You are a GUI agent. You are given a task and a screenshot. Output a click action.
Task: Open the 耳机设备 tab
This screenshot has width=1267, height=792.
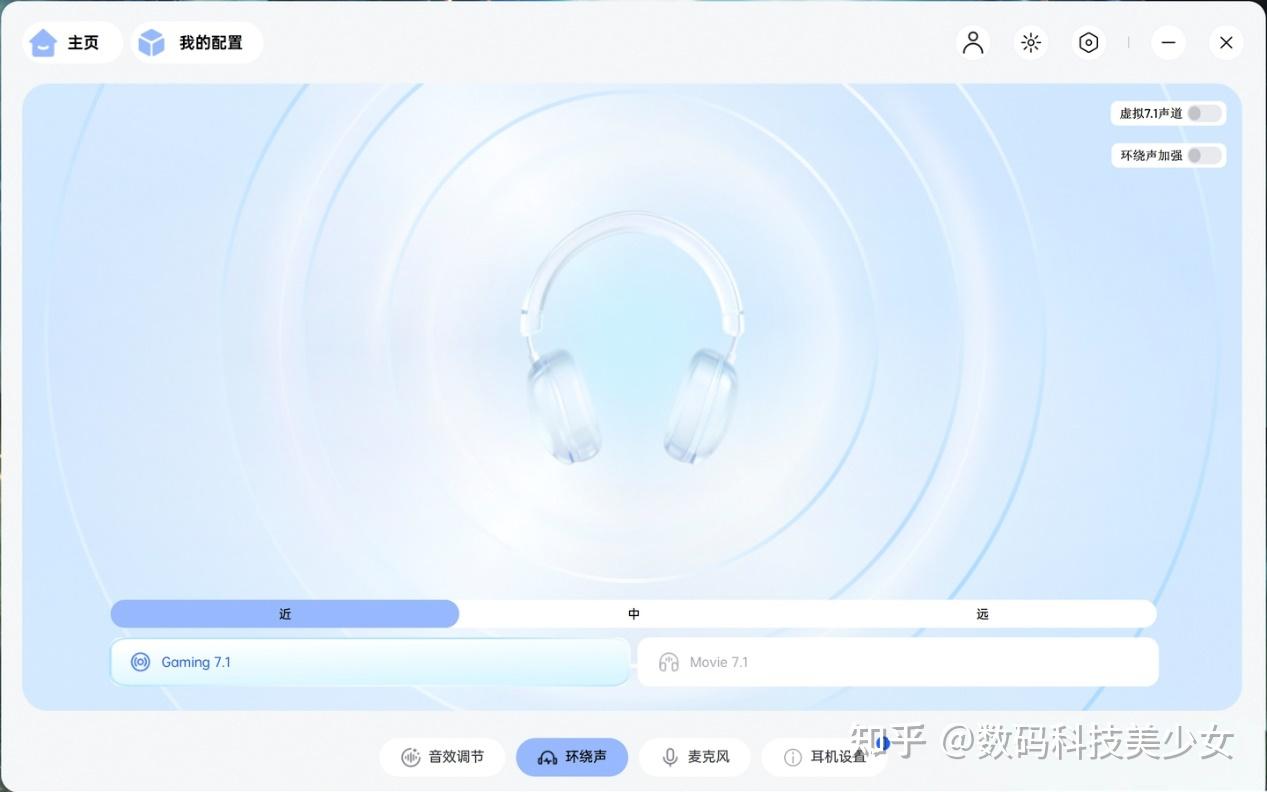coord(825,757)
